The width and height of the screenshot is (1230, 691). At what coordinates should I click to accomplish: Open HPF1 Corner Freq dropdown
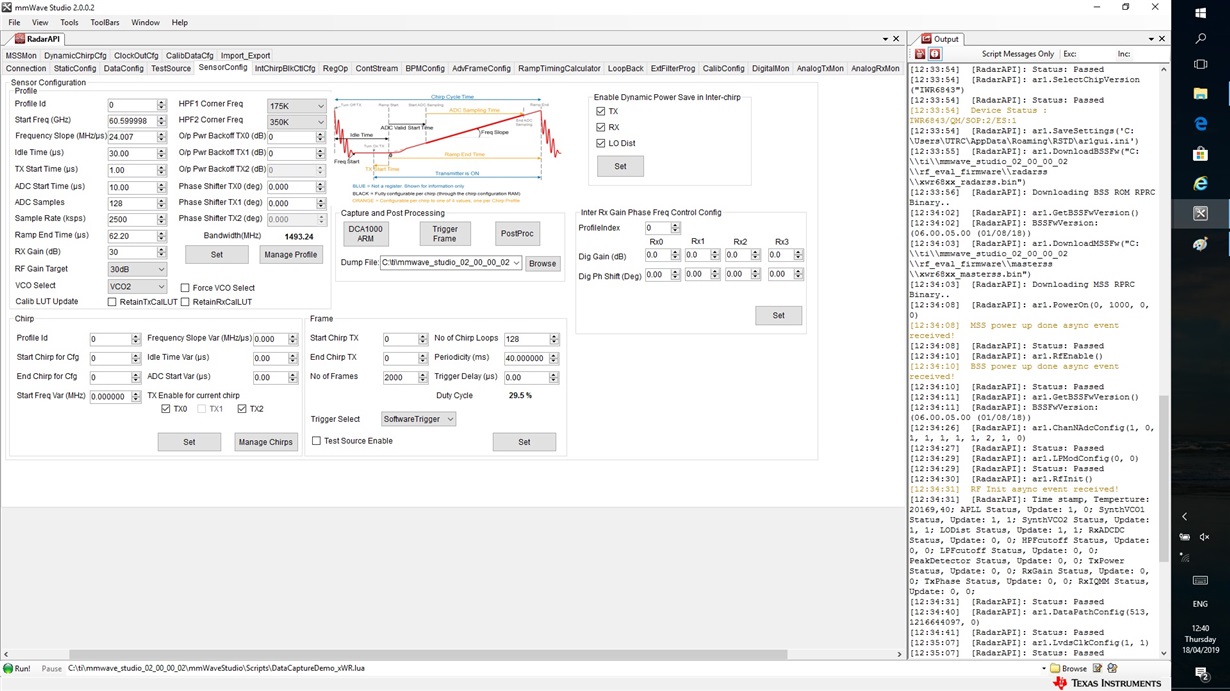297,105
